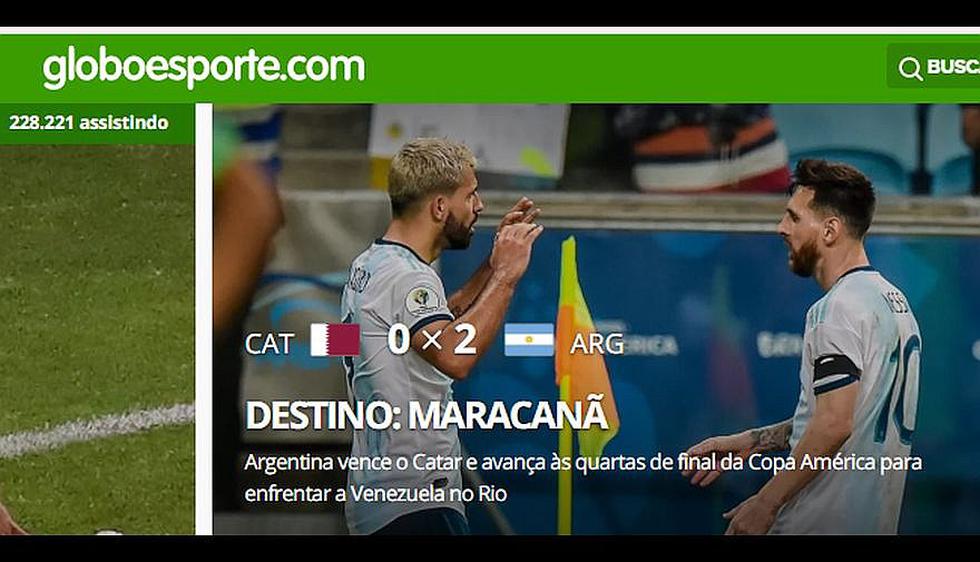Open the live match video on the left

point(97,339)
